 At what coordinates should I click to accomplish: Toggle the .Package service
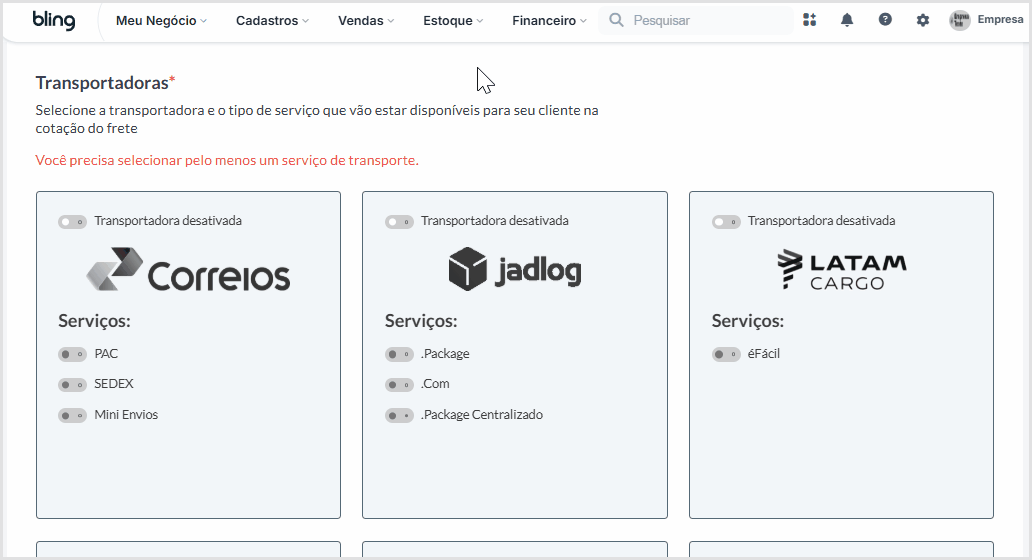pos(399,355)
